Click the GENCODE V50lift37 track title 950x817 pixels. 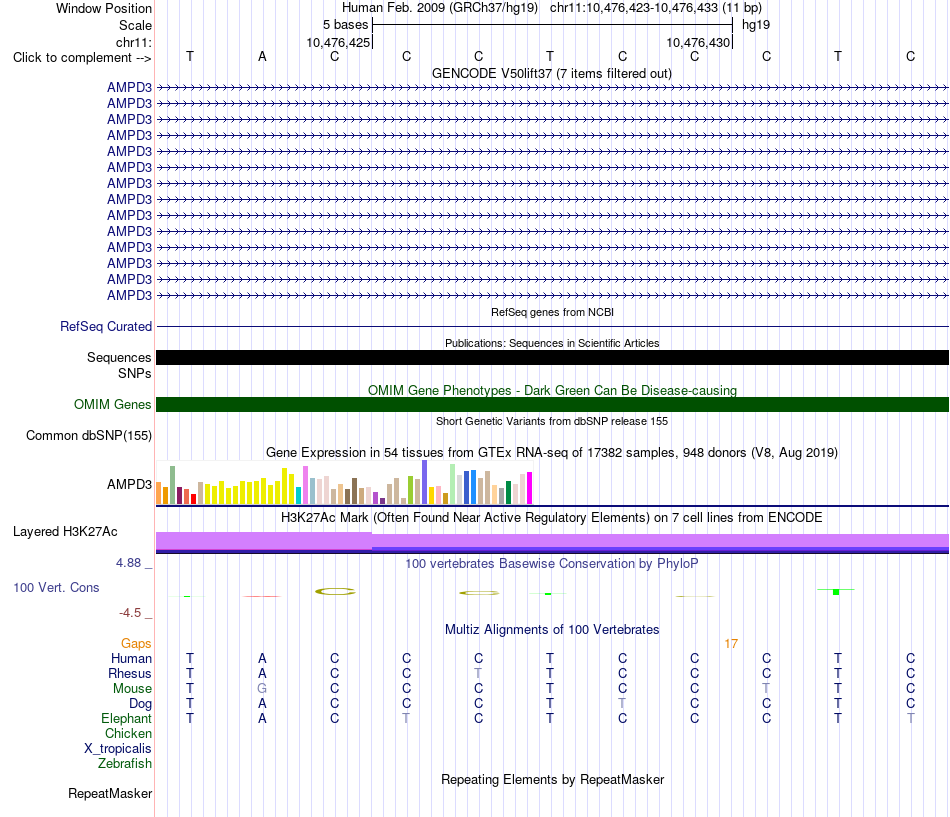coord(552,73)
